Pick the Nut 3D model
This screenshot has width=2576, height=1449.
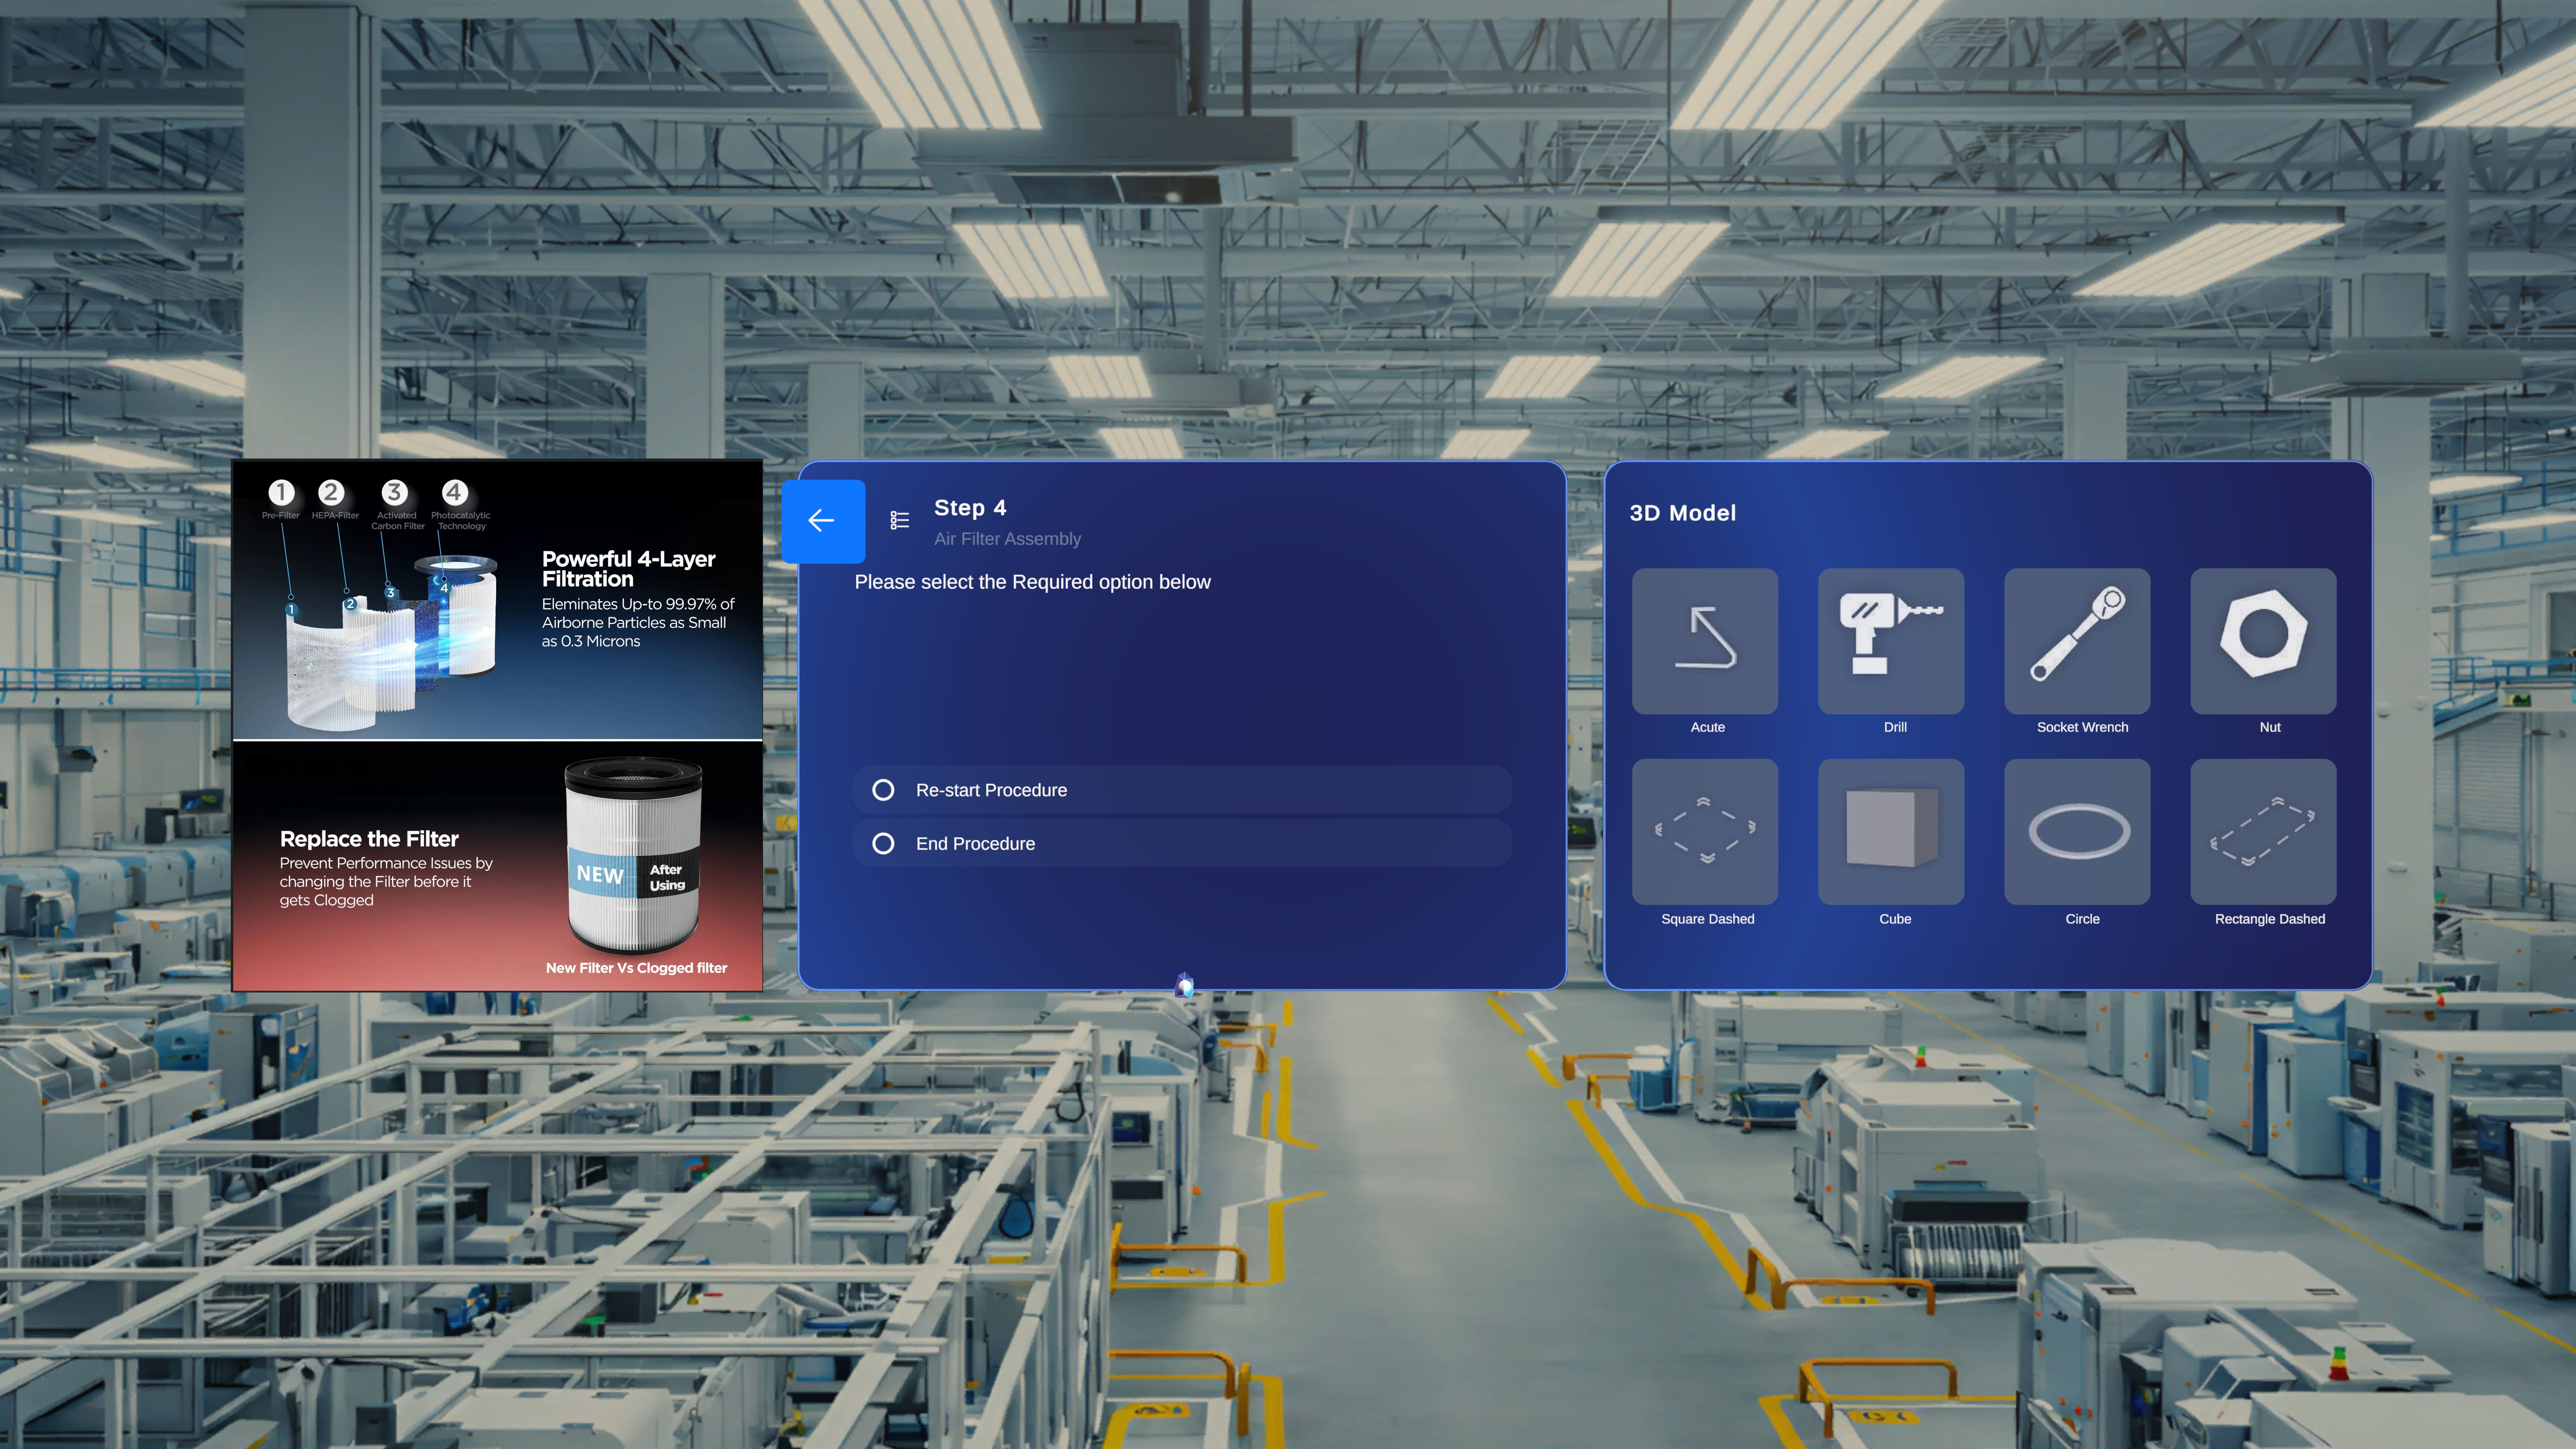click(x=2263, y=641)
